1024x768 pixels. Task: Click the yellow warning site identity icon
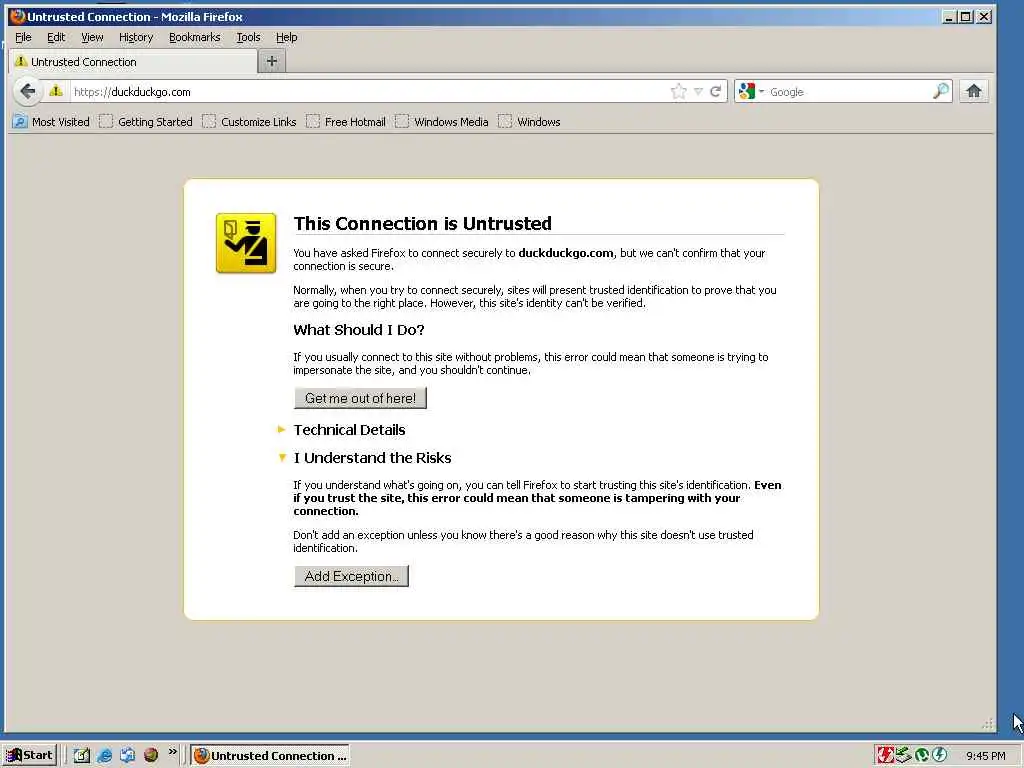56,91
